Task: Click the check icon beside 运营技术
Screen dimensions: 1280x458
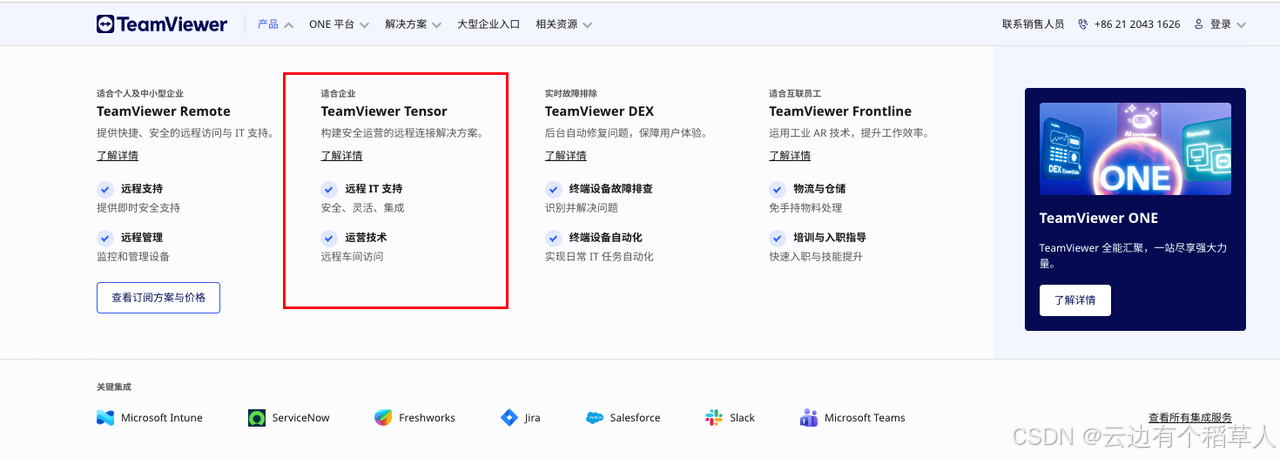Action: (328, 237)
